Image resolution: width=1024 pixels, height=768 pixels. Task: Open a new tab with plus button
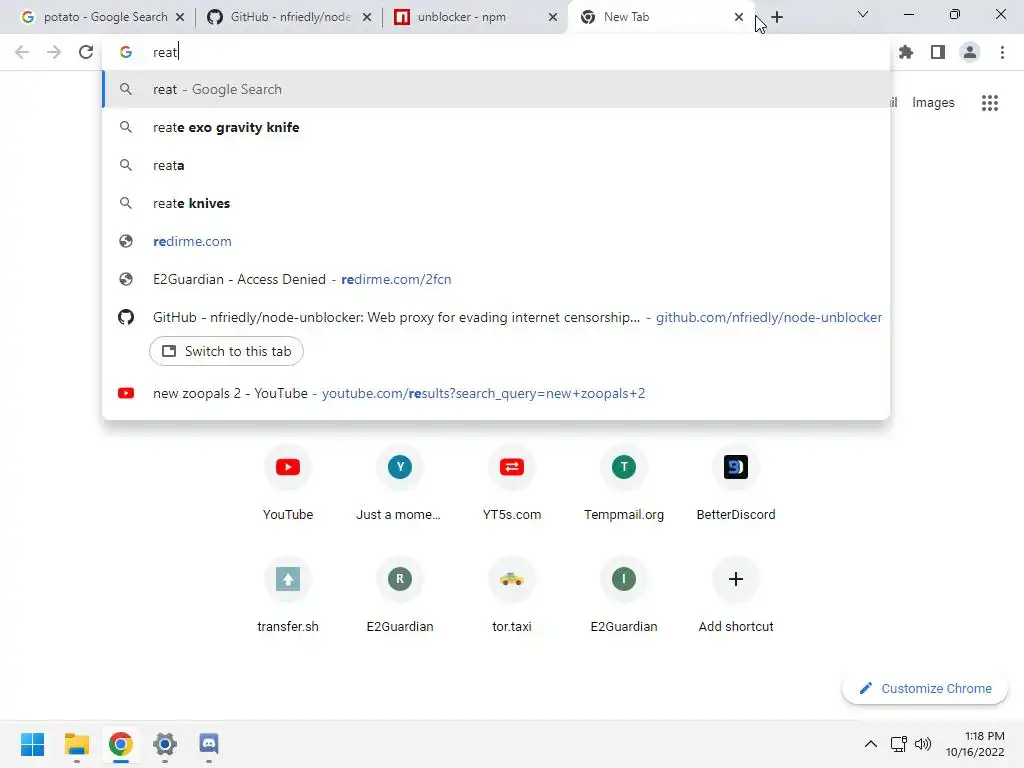776,17
